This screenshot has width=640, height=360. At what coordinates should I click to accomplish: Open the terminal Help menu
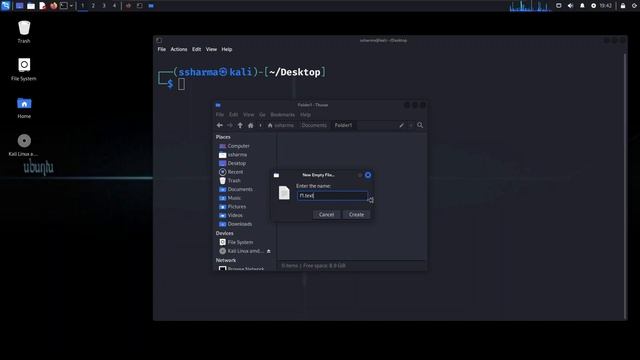pyautogui.click(x=227, y=49)
